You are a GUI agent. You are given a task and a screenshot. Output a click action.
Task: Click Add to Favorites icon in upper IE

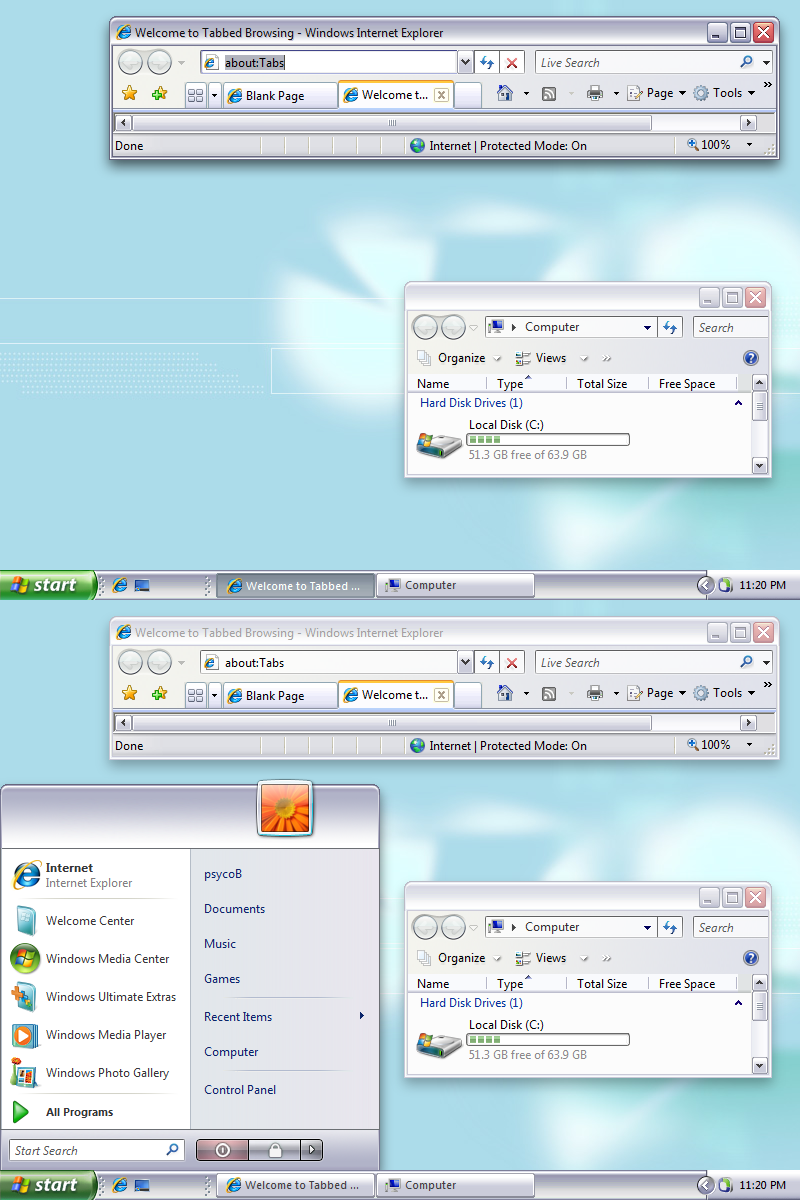pyautogui.click(x=159, y=94)
